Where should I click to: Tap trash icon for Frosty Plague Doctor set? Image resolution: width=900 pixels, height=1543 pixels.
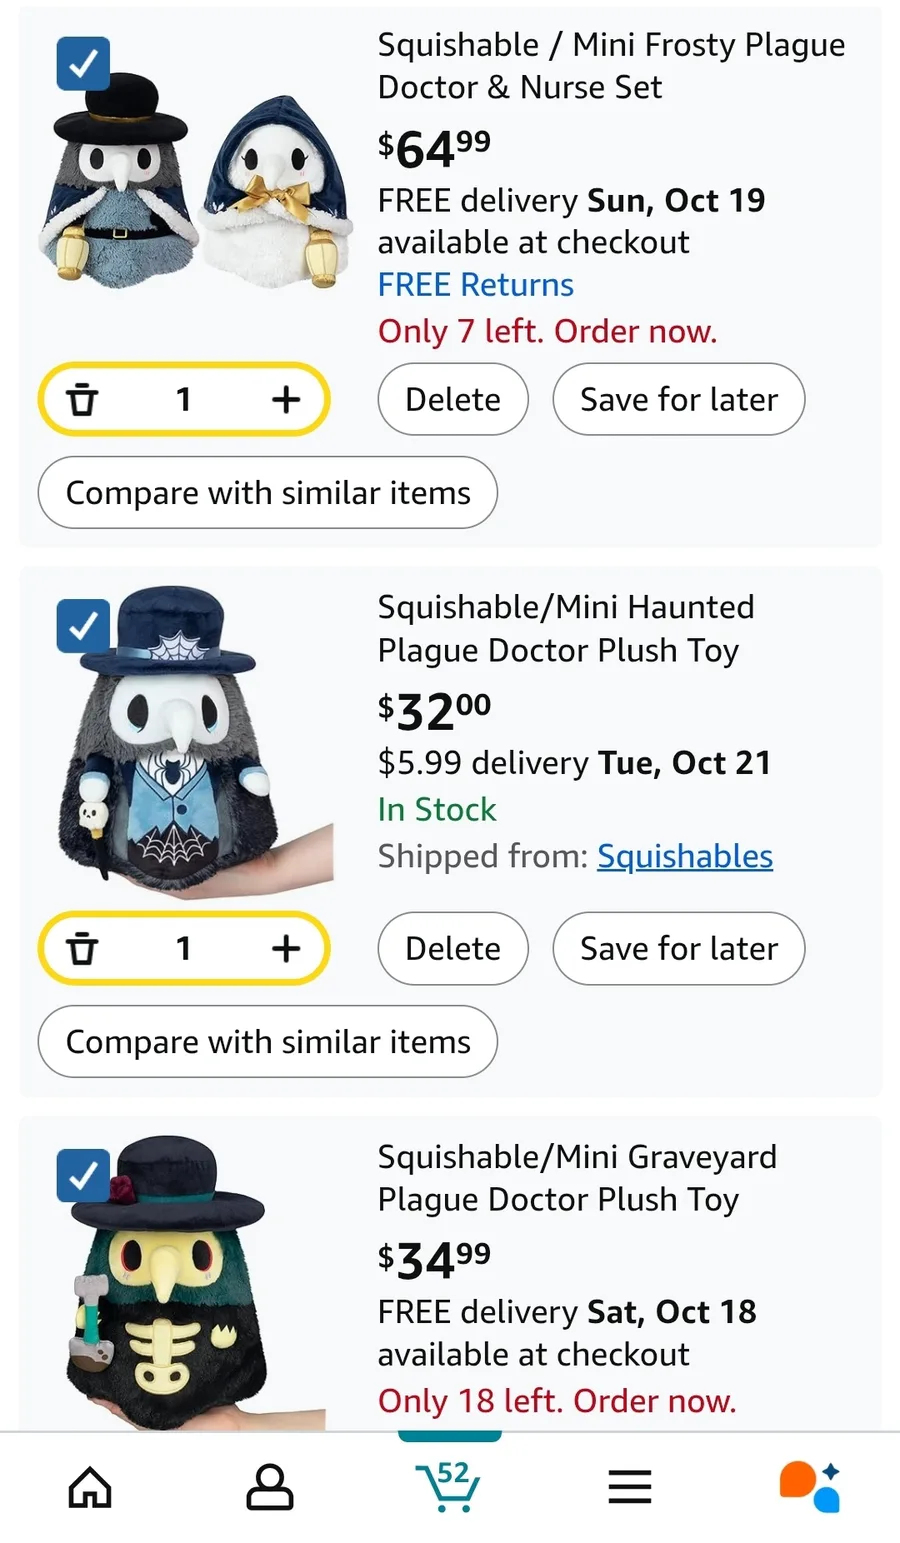point(82,400)
